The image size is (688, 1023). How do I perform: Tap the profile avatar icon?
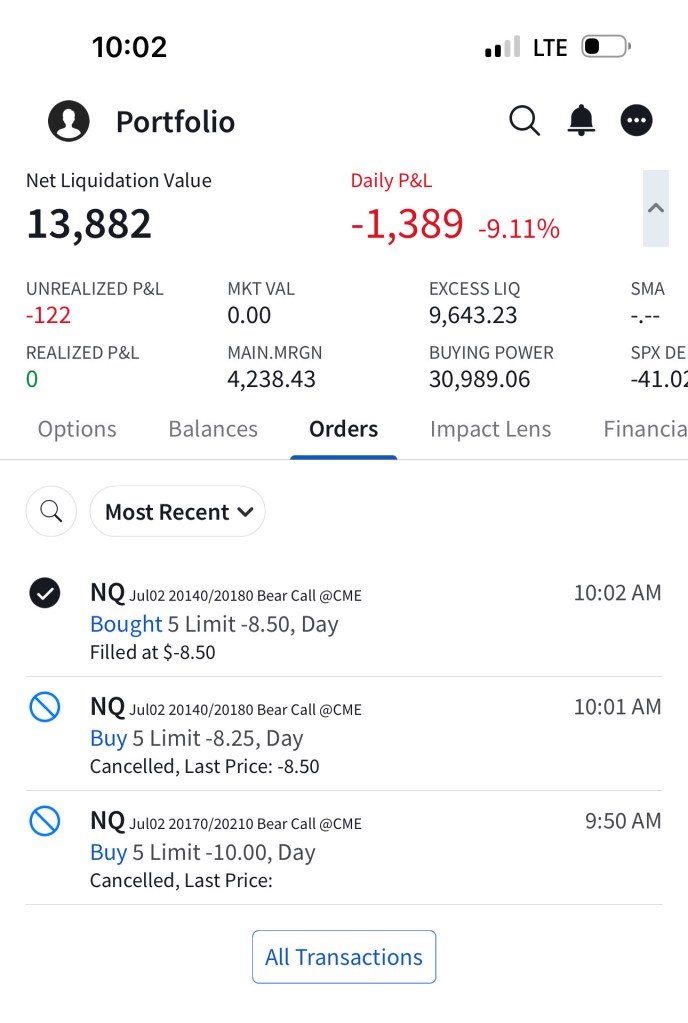tap(69, 122)
